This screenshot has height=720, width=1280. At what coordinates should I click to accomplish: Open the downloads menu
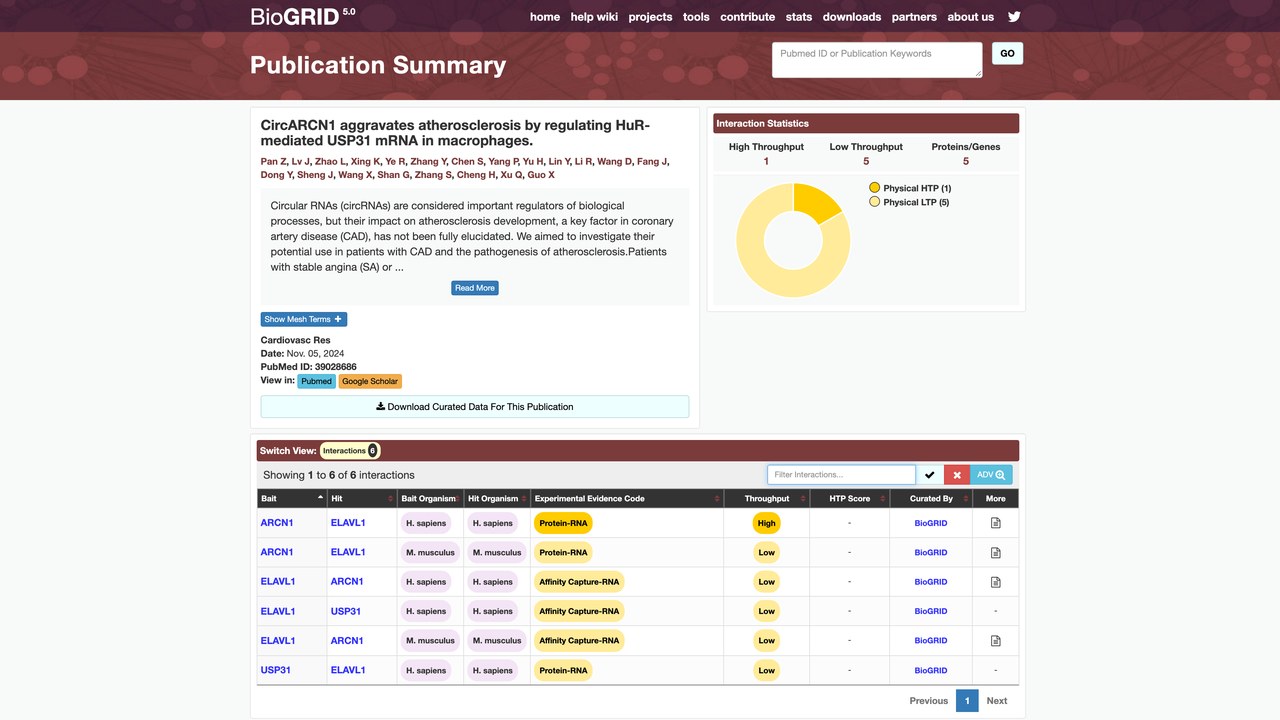[x=852, y=17]
